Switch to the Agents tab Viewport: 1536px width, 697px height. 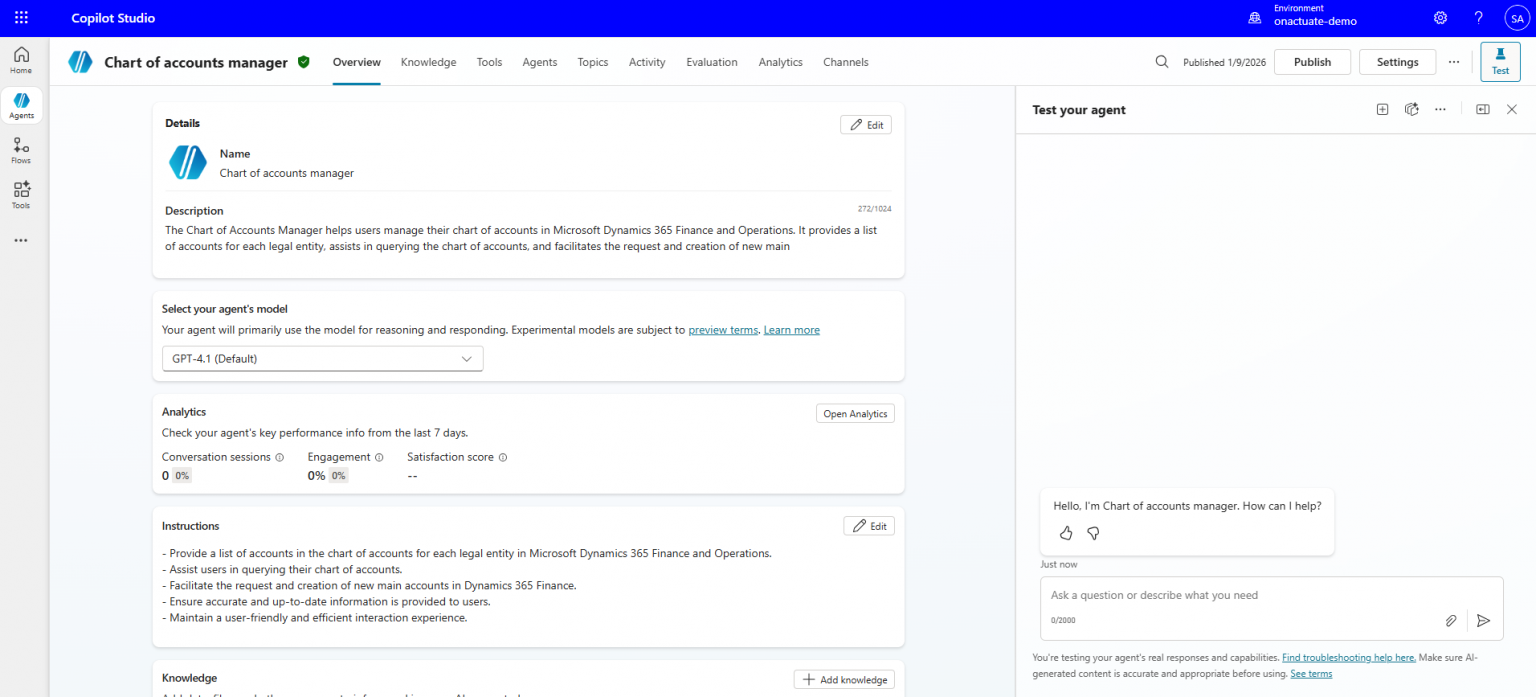[540, 62]
